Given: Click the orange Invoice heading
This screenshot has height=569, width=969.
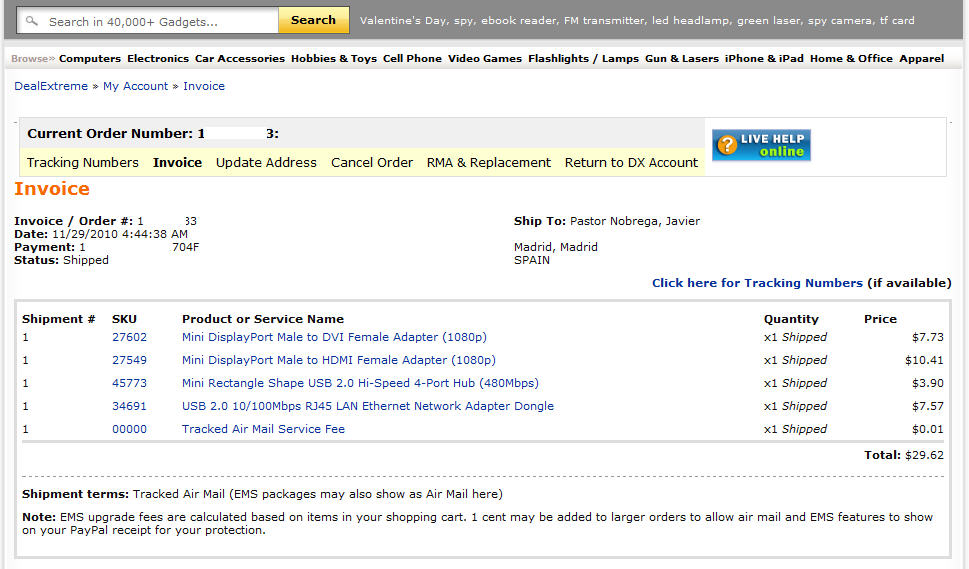Looking at the screenshot, I should click(52, 188).
